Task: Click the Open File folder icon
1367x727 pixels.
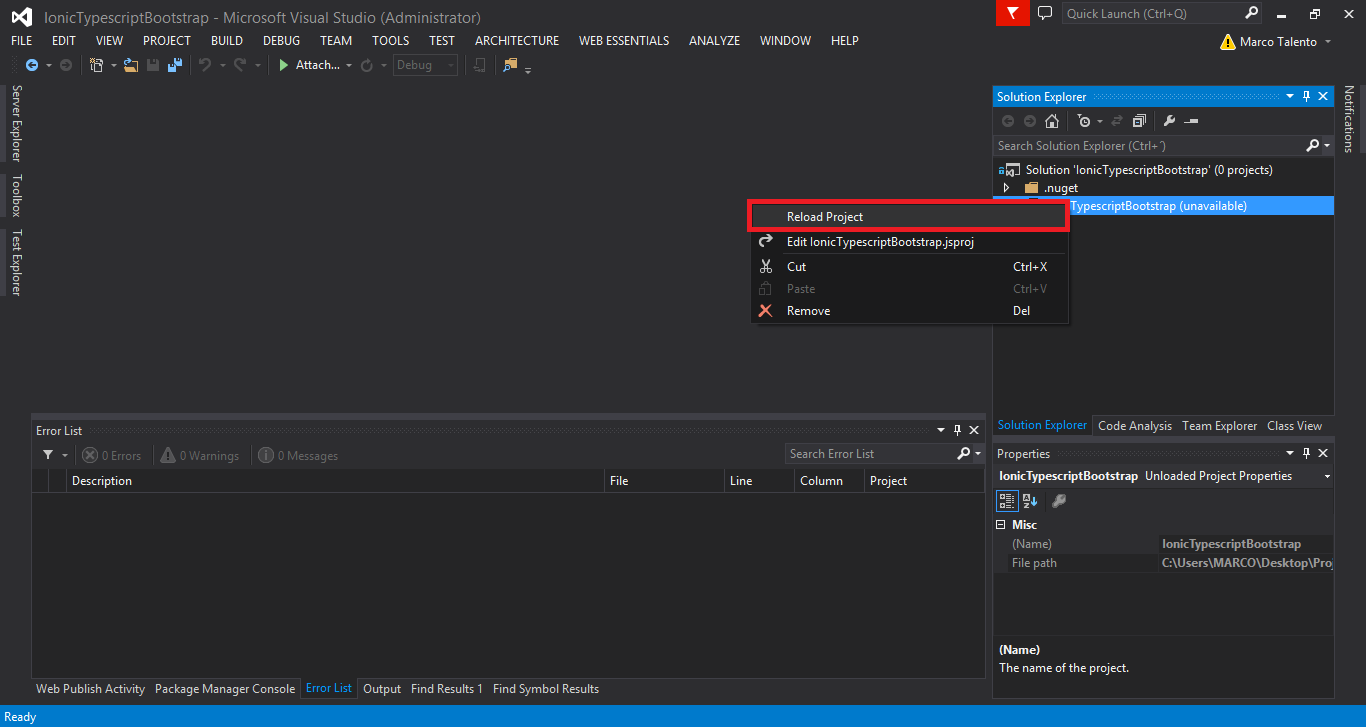Action: 130,65
